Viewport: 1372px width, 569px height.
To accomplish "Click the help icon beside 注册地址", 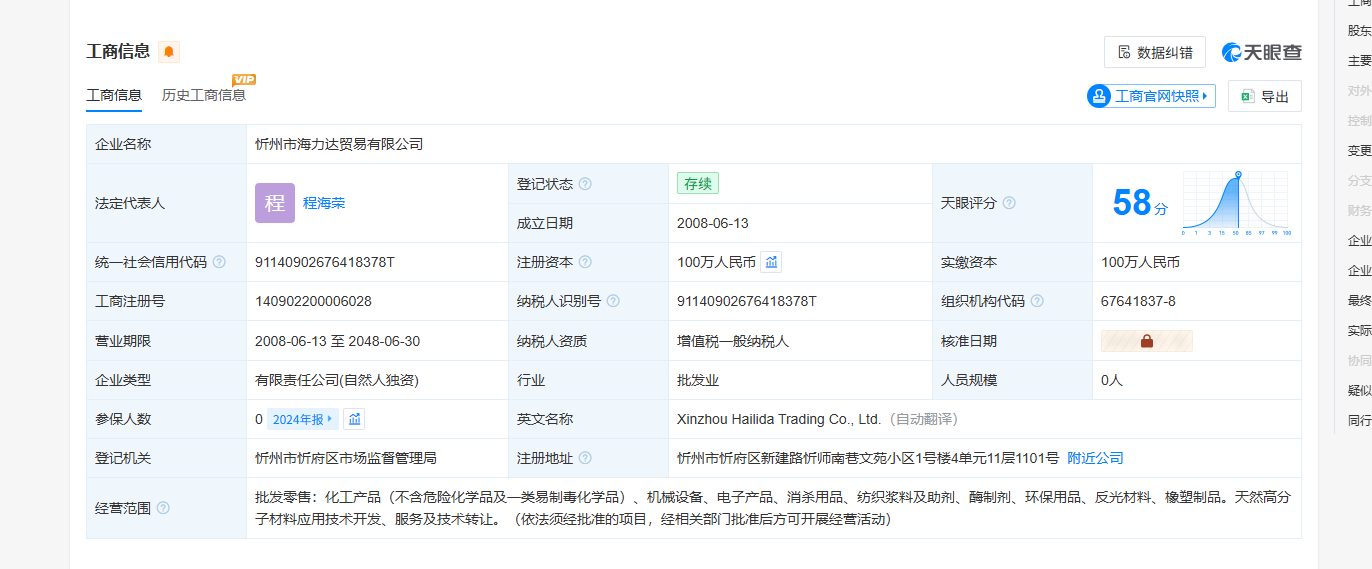I will tap(585, 458).
